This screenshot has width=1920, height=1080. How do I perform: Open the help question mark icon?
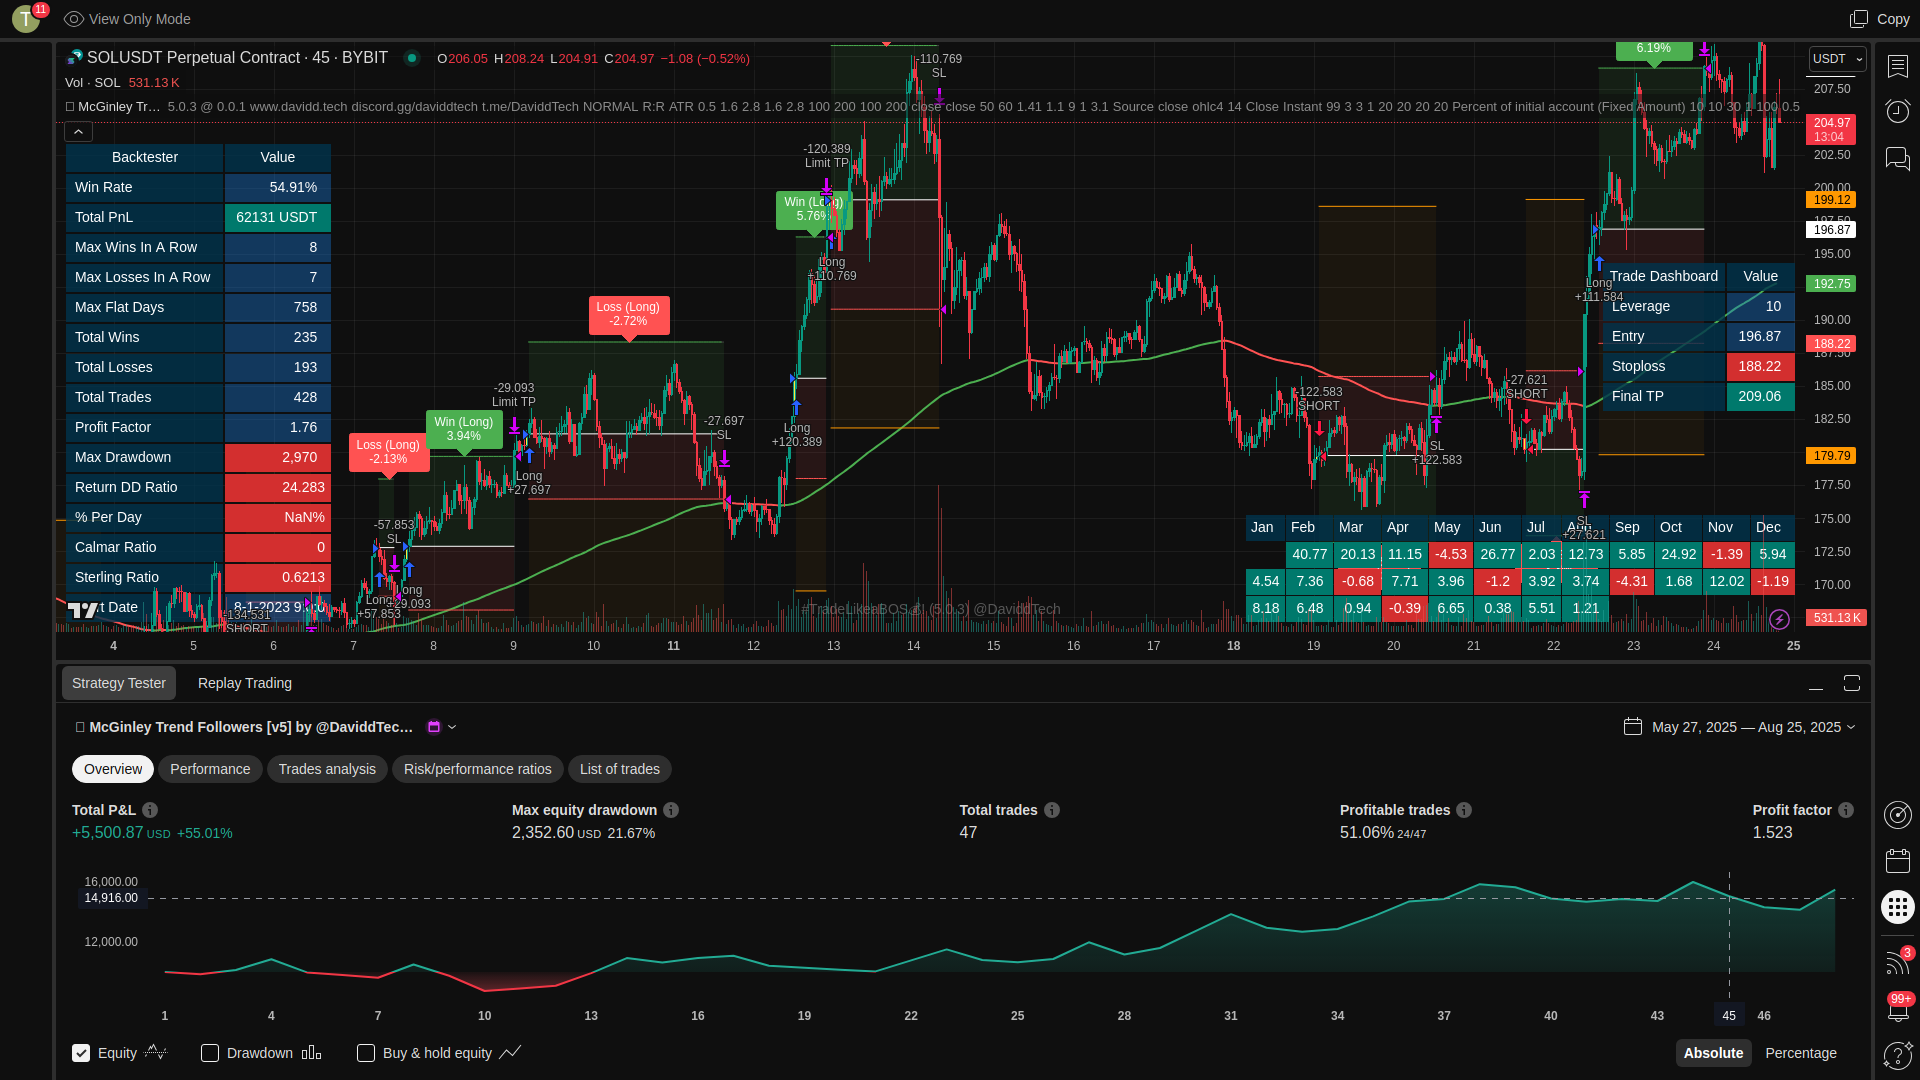pos(1897,1056)
